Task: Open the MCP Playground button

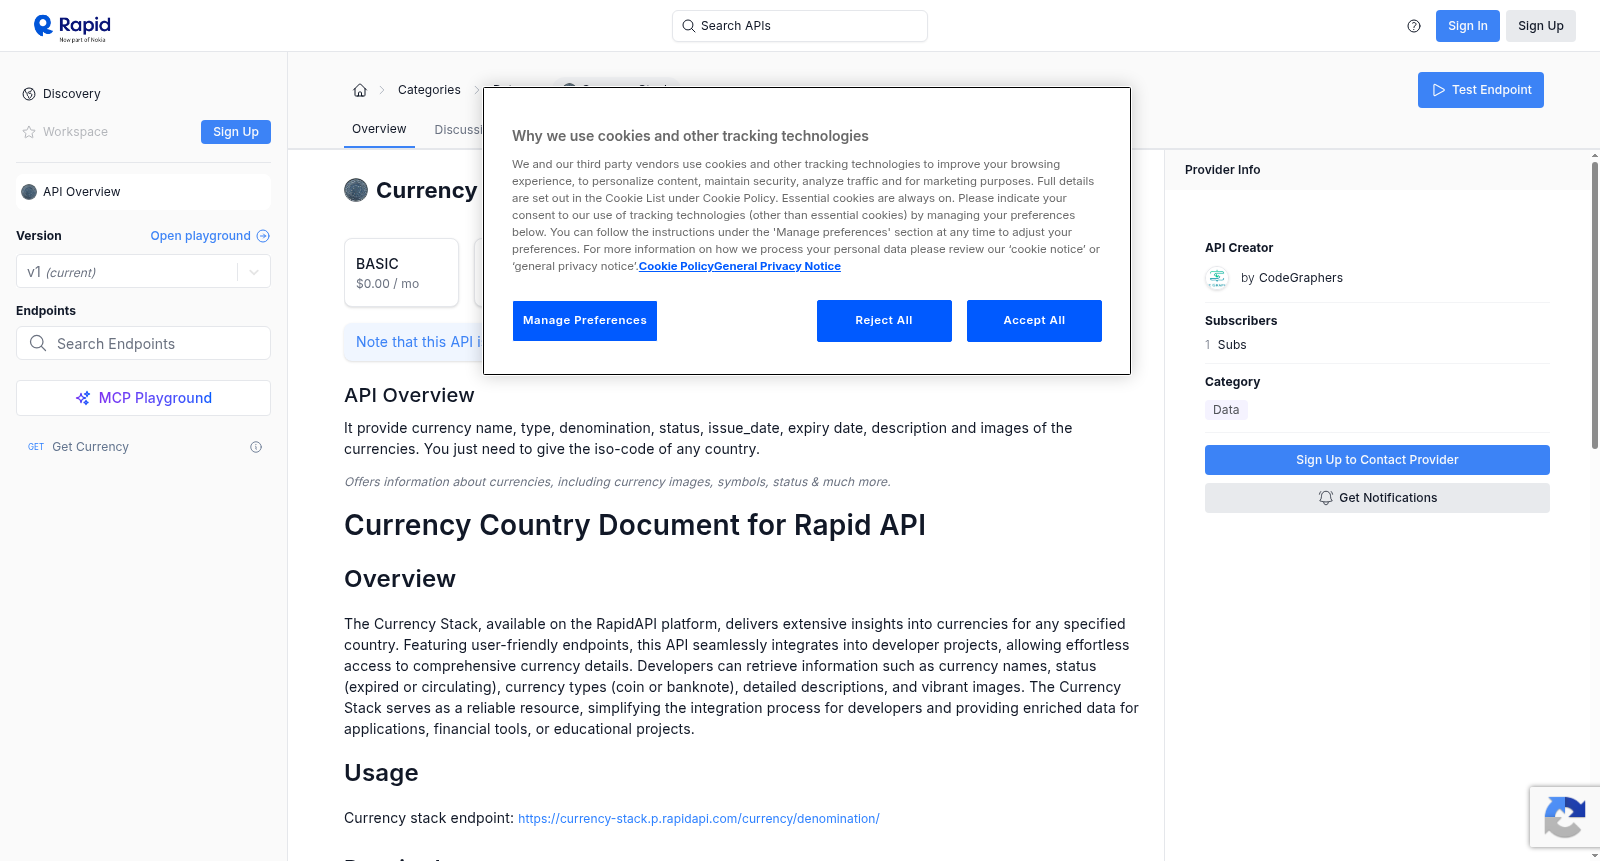Action: point(143,398)
